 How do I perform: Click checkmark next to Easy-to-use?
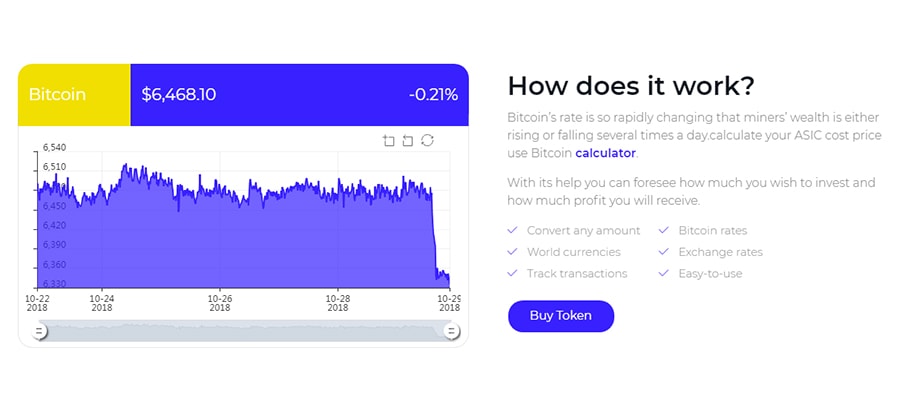tap(664, 273)
